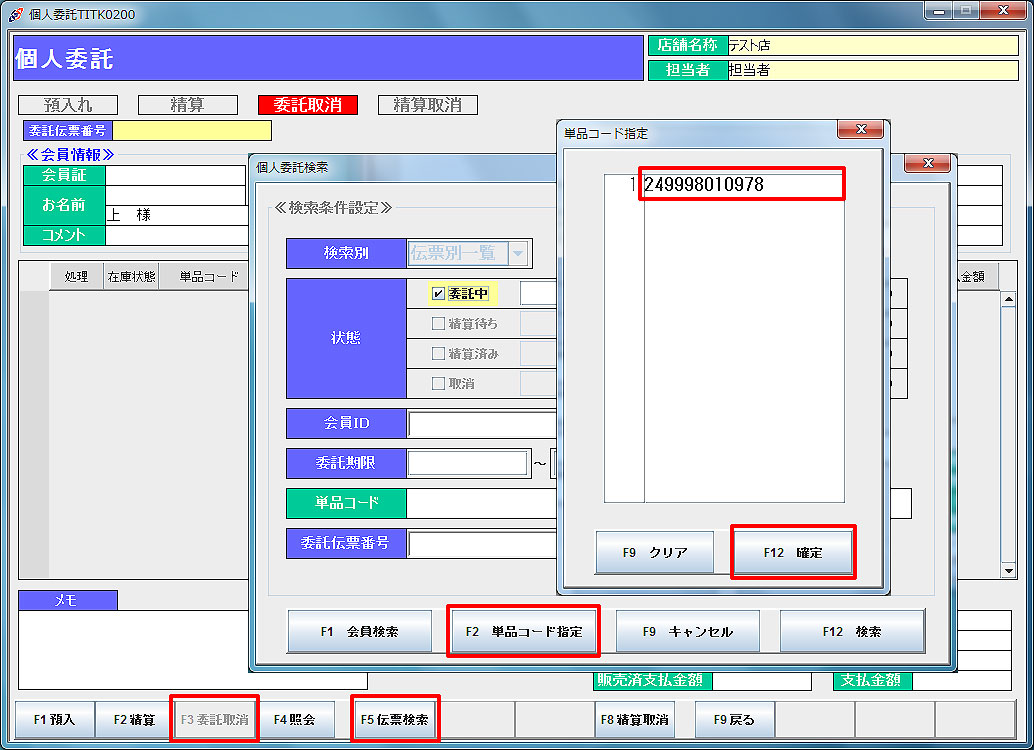The image size is (1034, 750).
Task: Click F1 預入 in bottom bar
Action: pos(55,719)
